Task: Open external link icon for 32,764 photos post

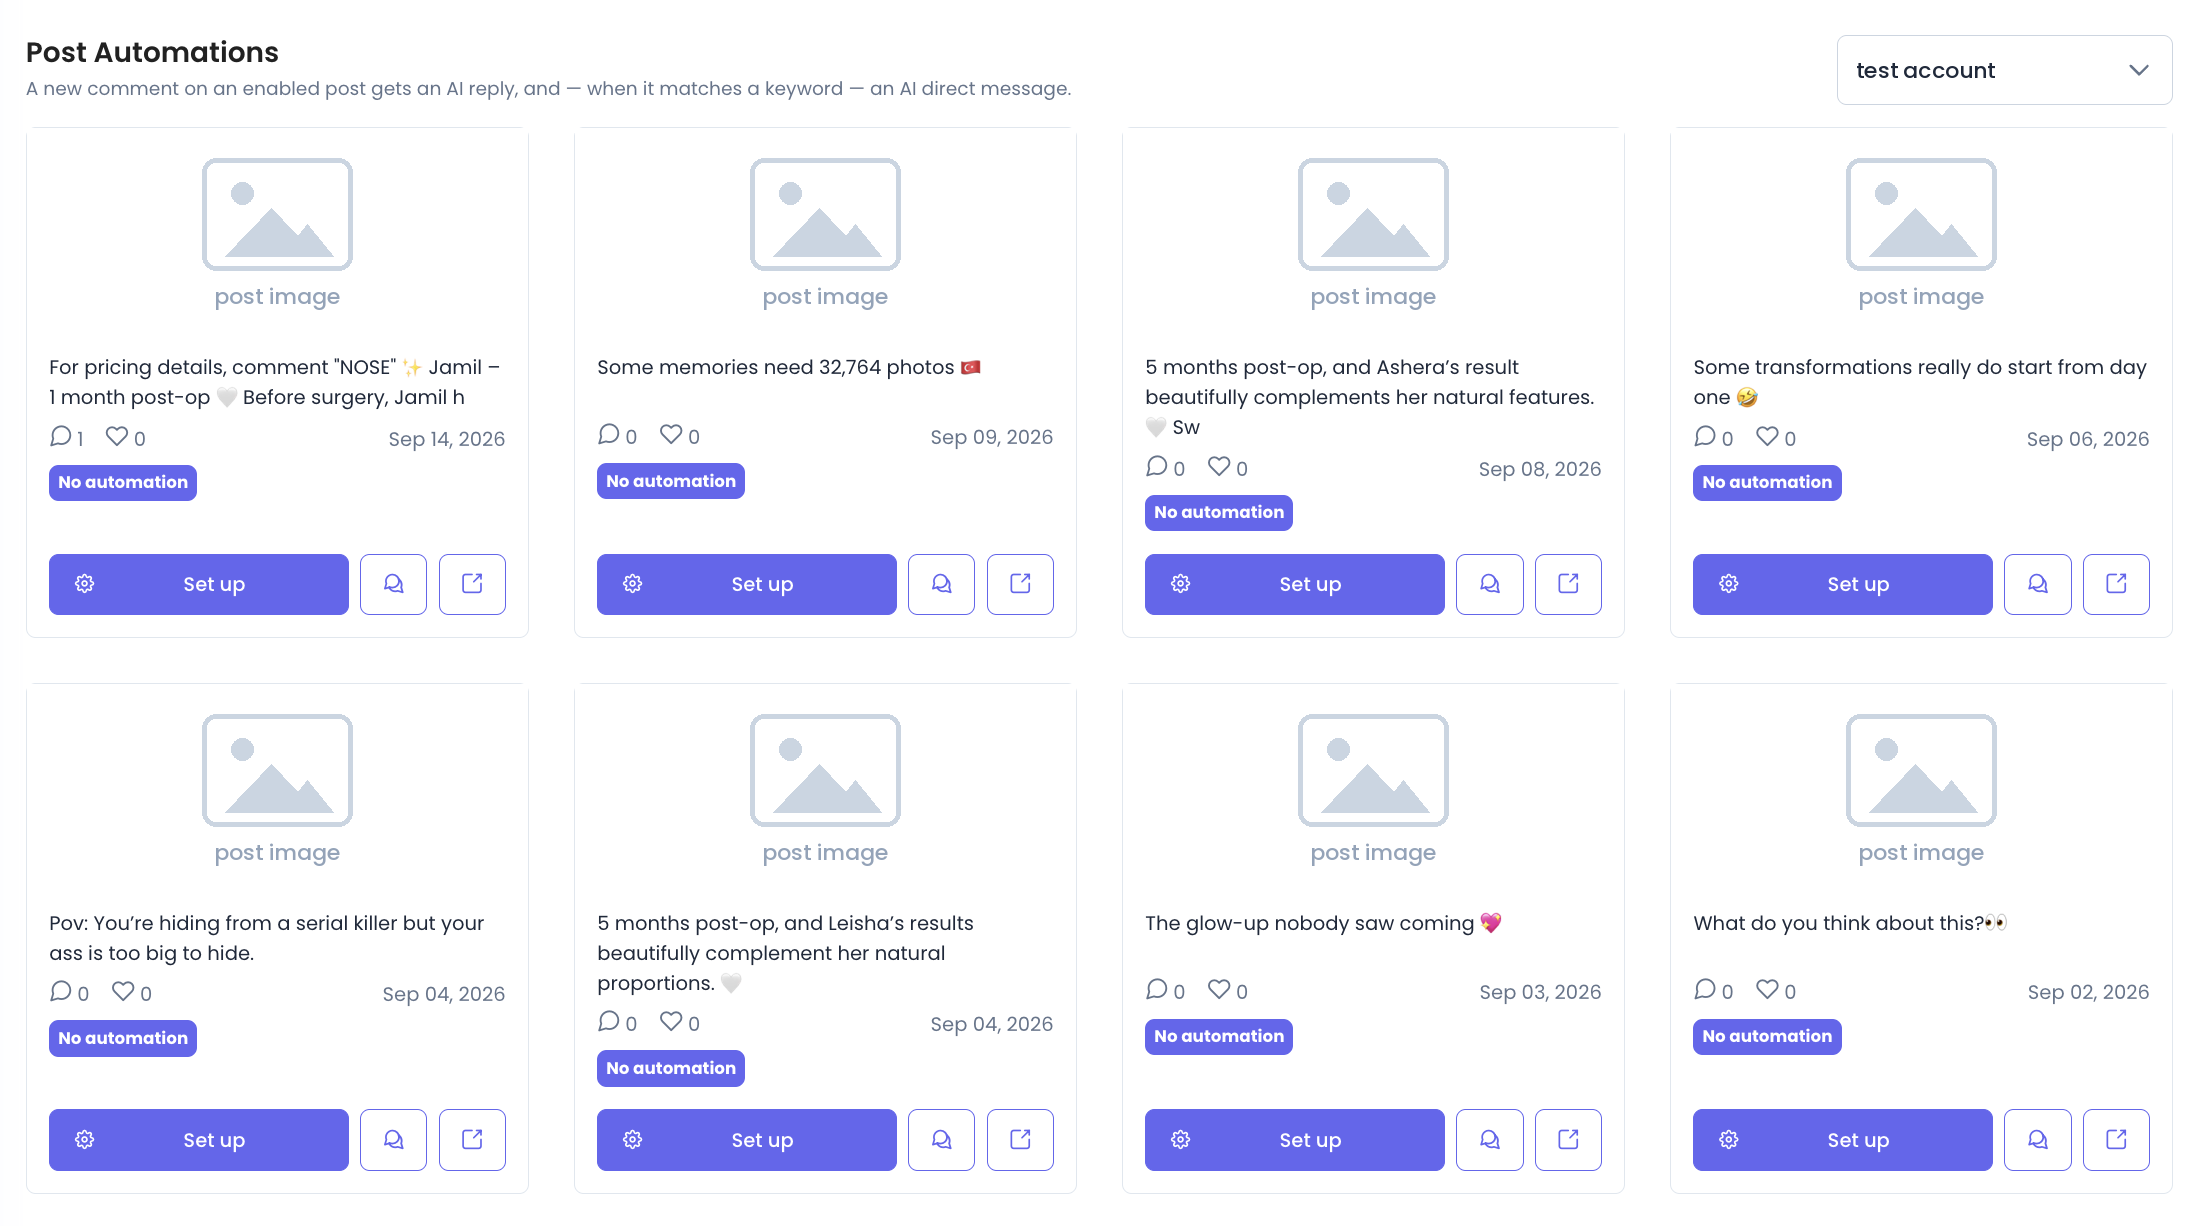Action: coord(1020,584)
